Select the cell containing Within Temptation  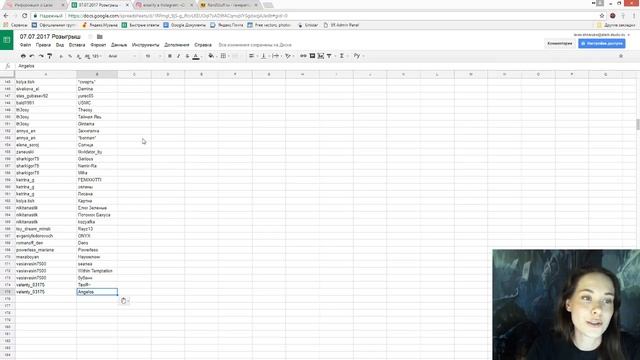click(x=97, y=271)
